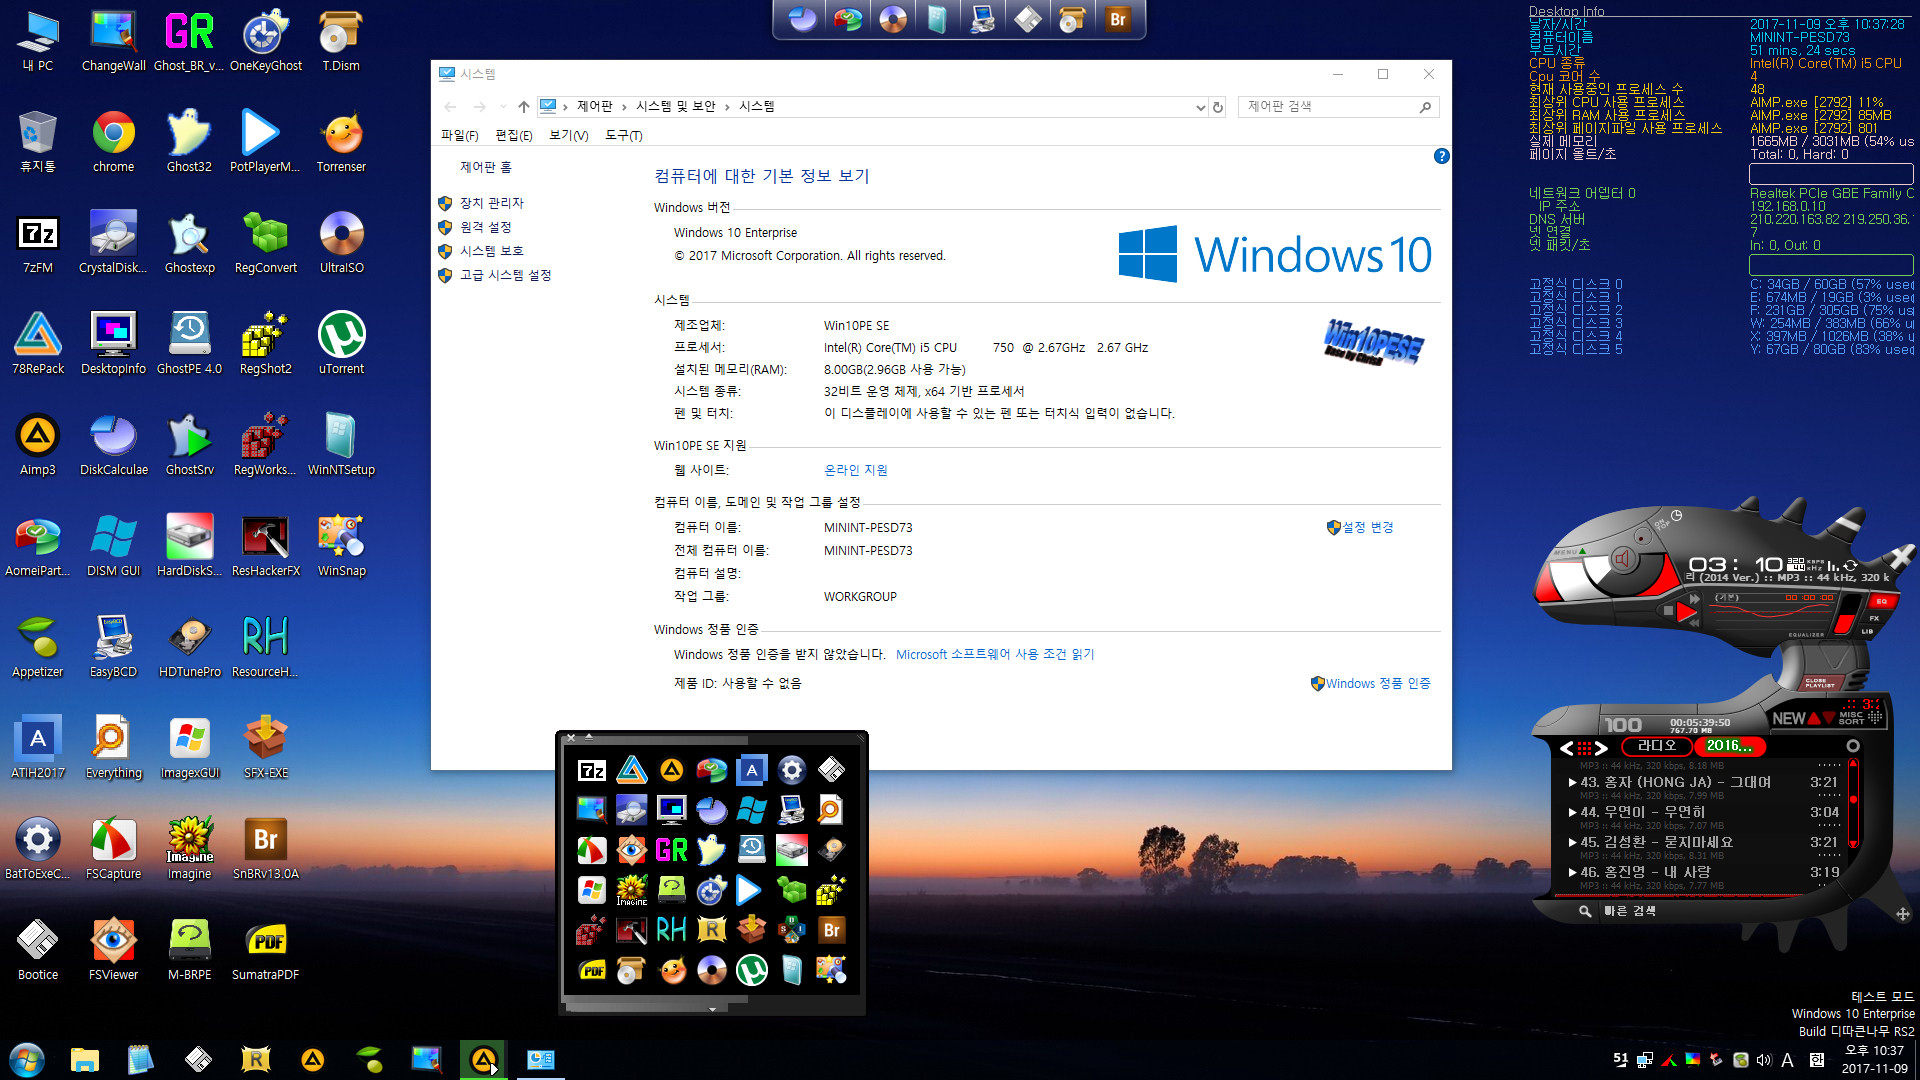Click Br icon in the top dock

pyautogui.click(x=1118, y=19)
